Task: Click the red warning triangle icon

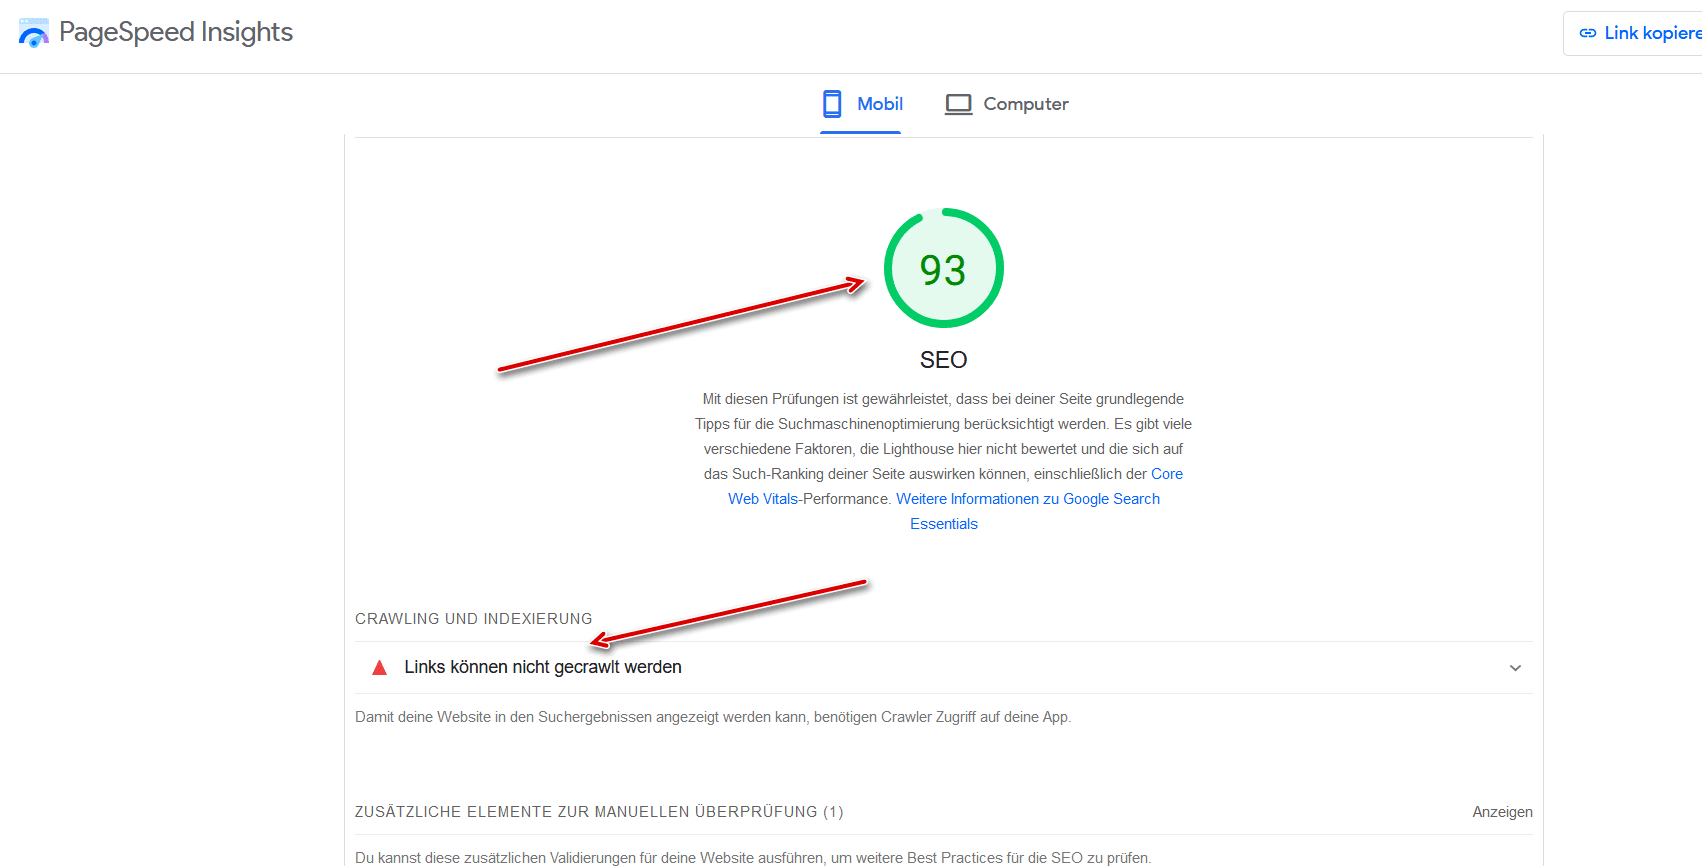Action: 379,668
